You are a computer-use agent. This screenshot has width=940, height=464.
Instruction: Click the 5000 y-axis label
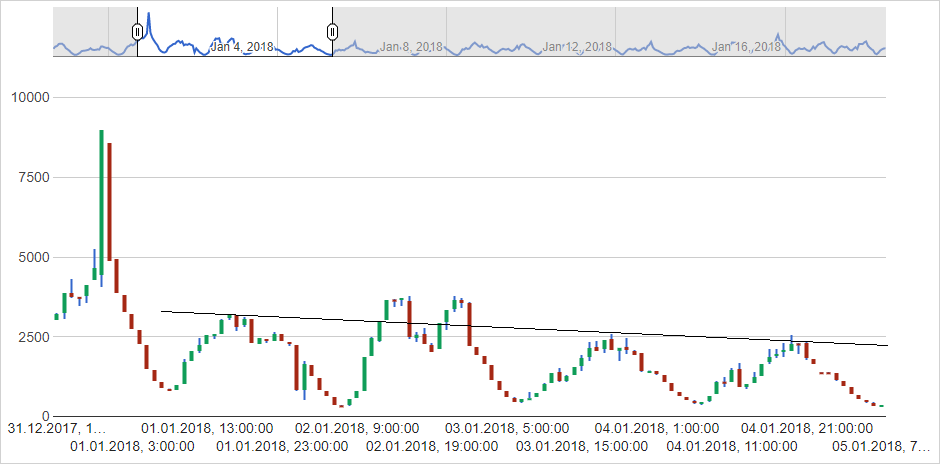click(35, 257)
